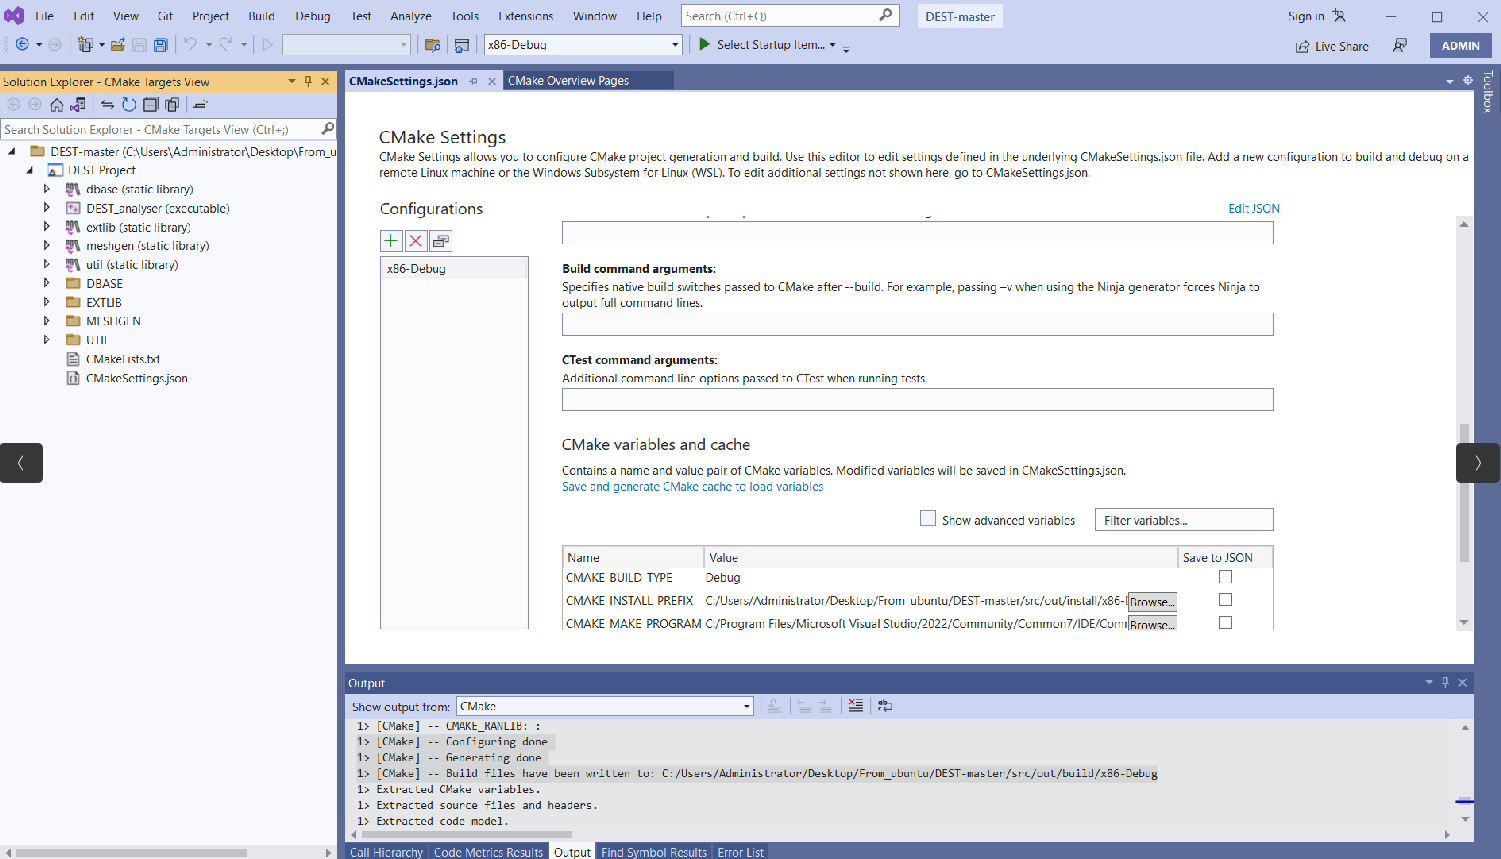
Task: Click the Switch Views icon in Solution Explorer
Action: pos(78,105)
